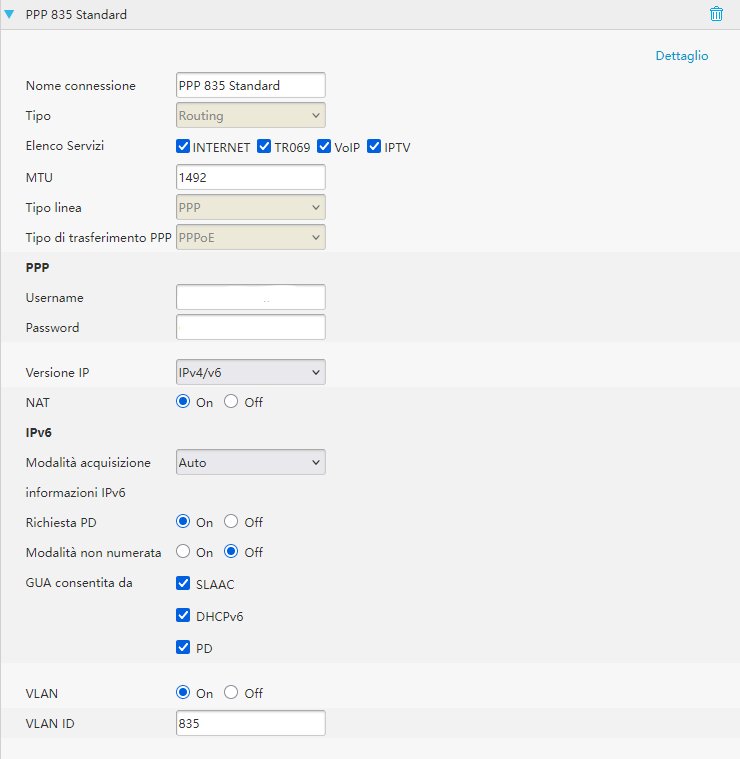Open the Dettaglio link
Image resolution: width=740 pixels, height=759 pixels.
tap(681, 56)
